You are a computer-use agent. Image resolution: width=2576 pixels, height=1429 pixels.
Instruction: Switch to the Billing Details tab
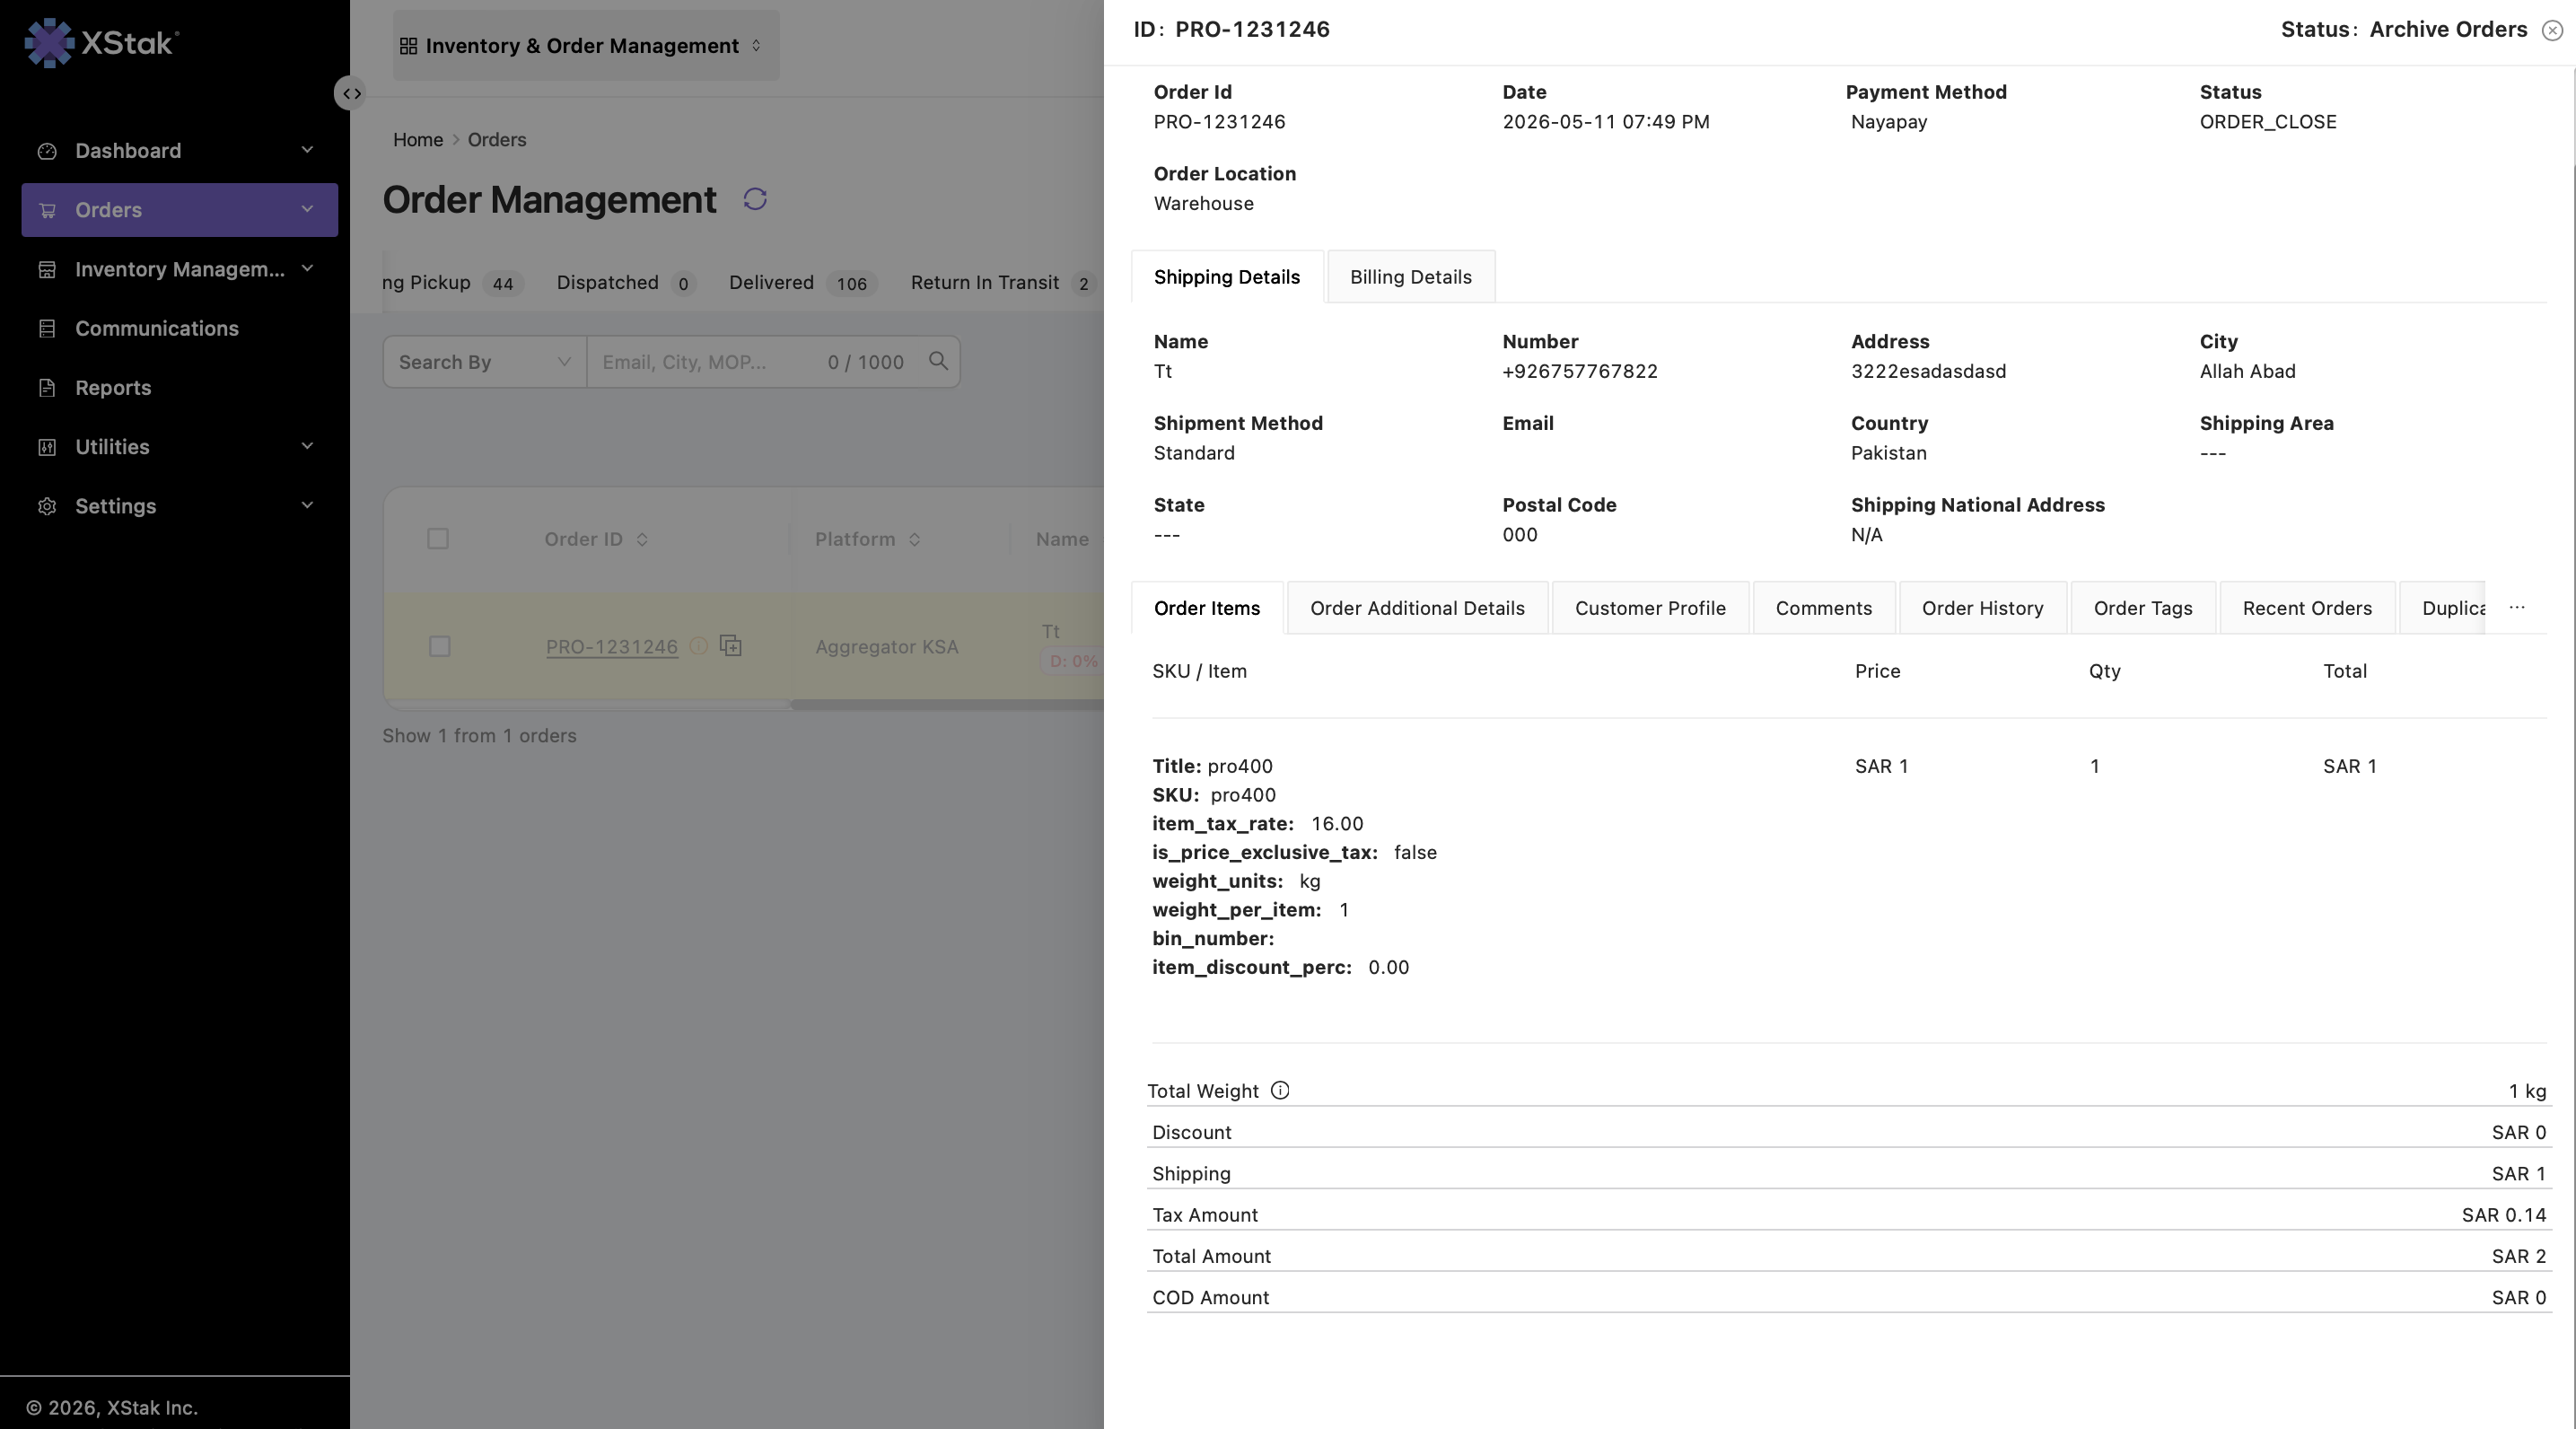(x=1411, y=277)
